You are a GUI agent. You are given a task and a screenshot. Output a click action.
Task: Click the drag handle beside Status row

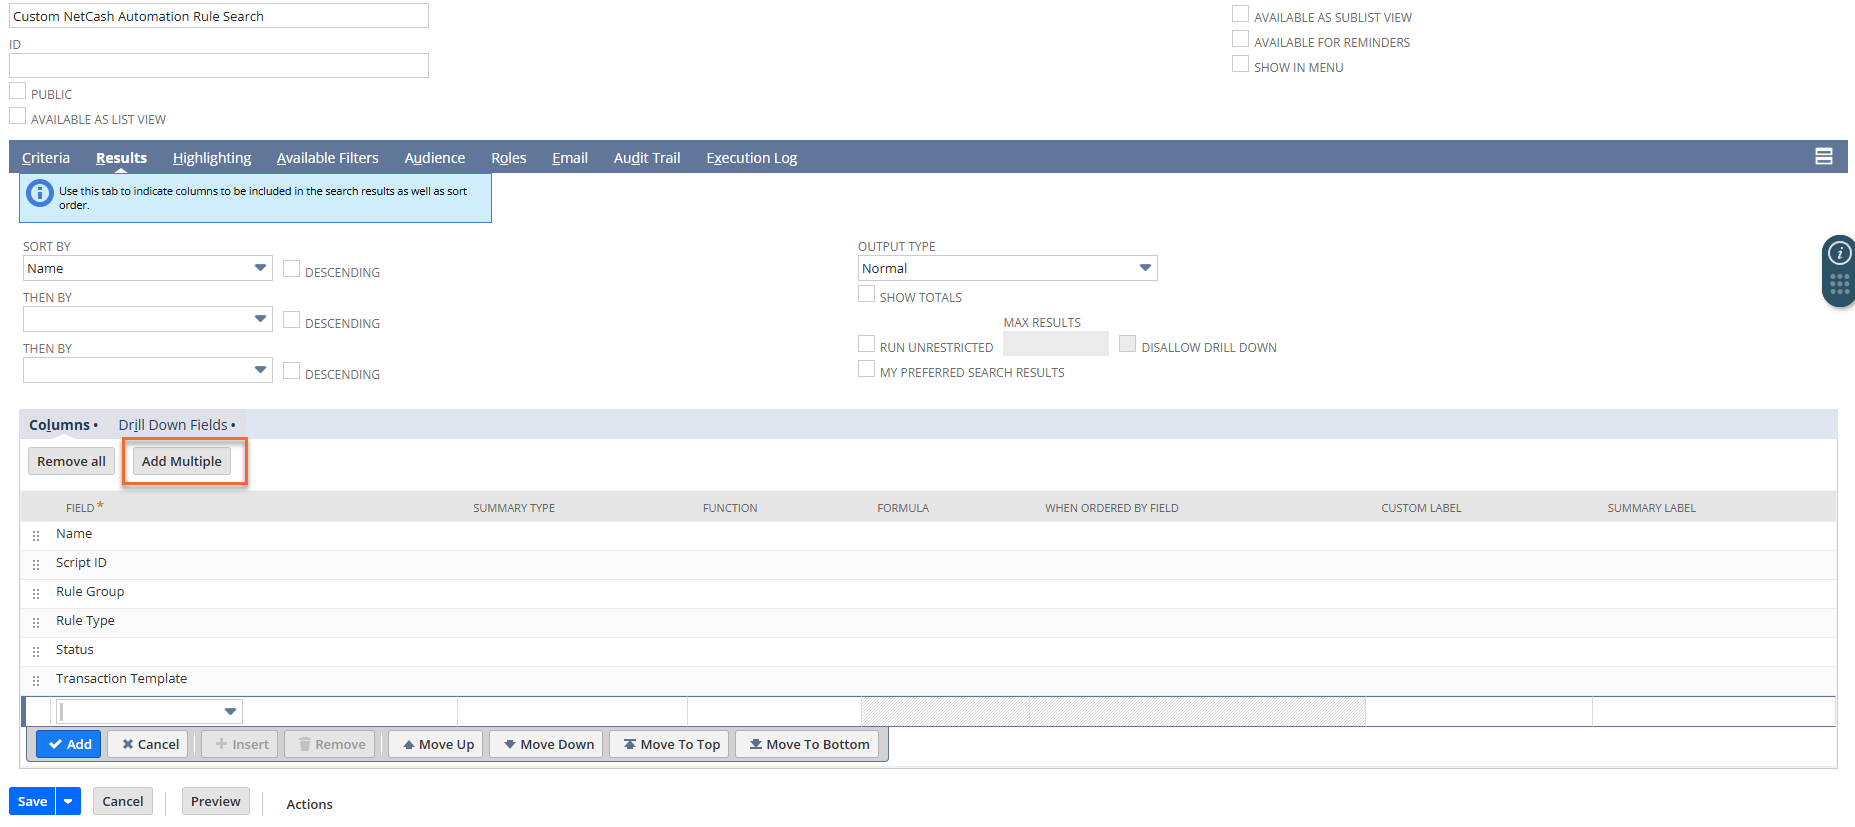(36, 652)
